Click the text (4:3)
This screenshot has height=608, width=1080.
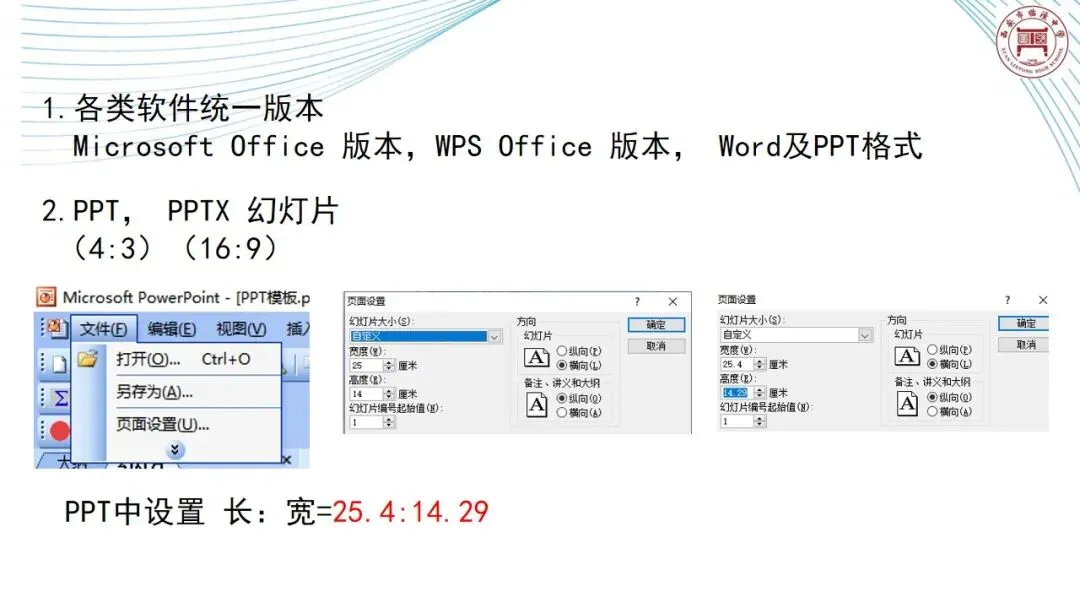[112, 248]
